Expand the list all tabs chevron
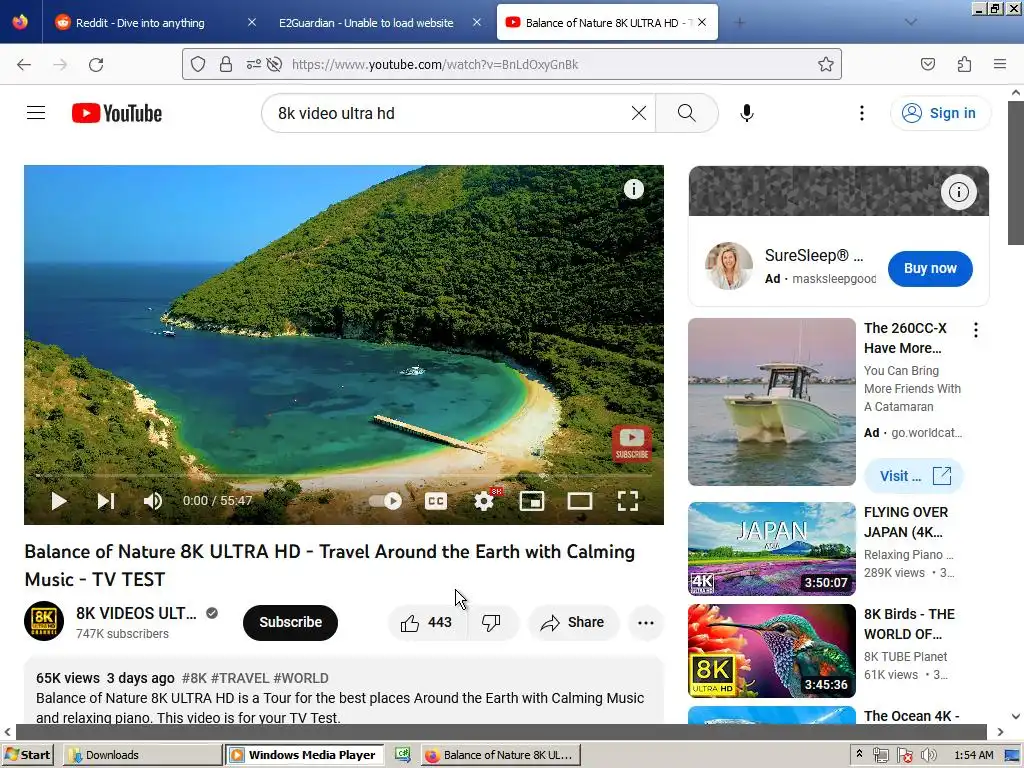1024x768 pixels. coord(911,23)
